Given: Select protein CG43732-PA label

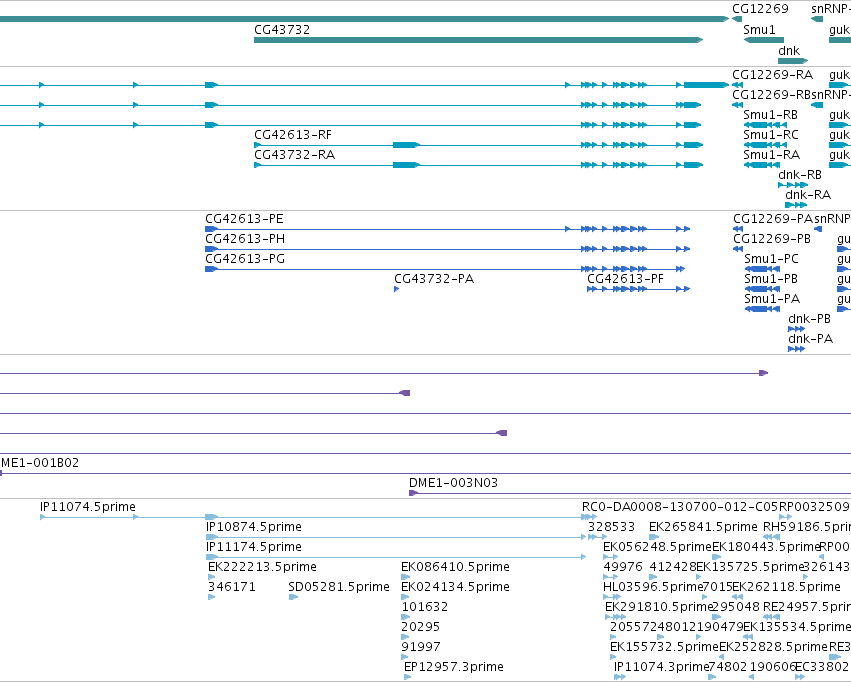Looking at the screenshot, I should click(434, 279).
